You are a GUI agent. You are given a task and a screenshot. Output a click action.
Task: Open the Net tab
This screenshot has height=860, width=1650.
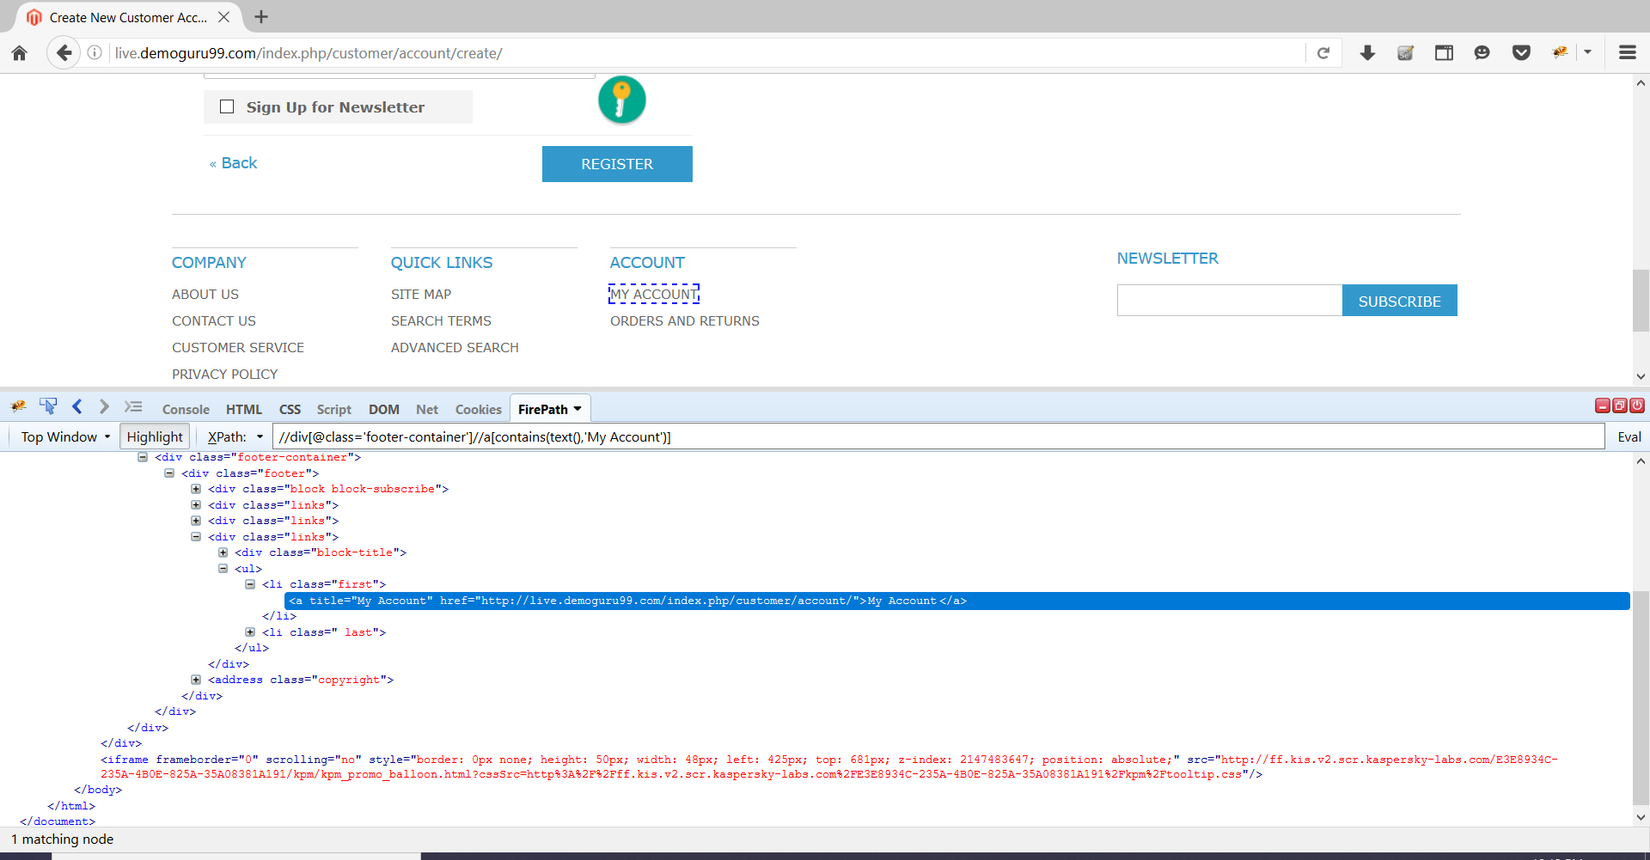coord(427,409)
